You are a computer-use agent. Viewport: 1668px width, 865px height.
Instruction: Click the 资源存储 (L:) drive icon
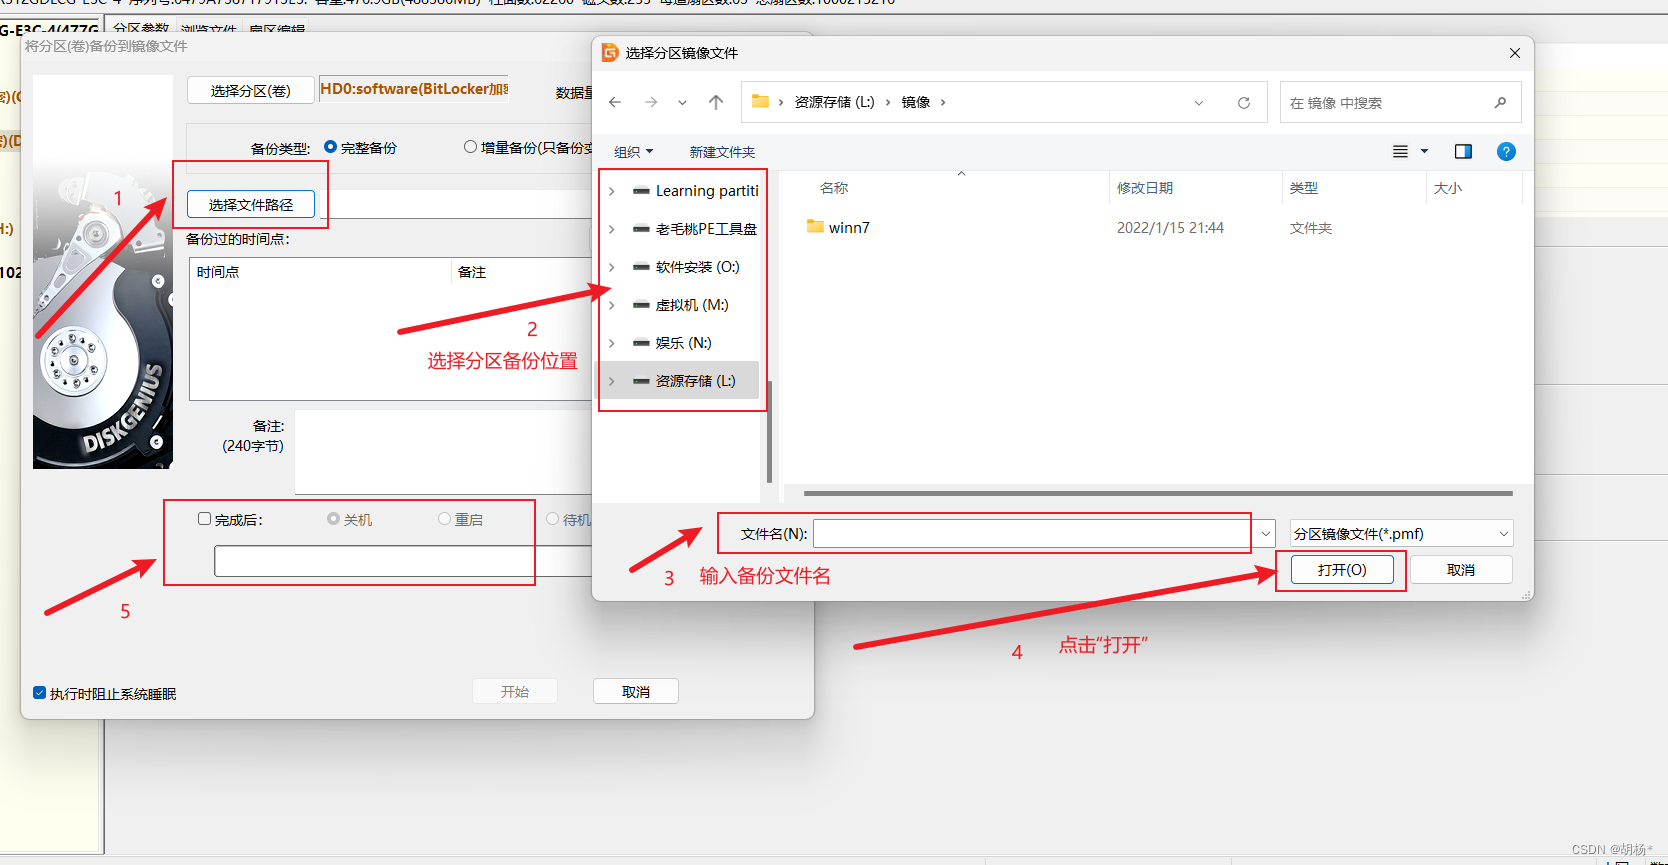[x=641, y=381]
